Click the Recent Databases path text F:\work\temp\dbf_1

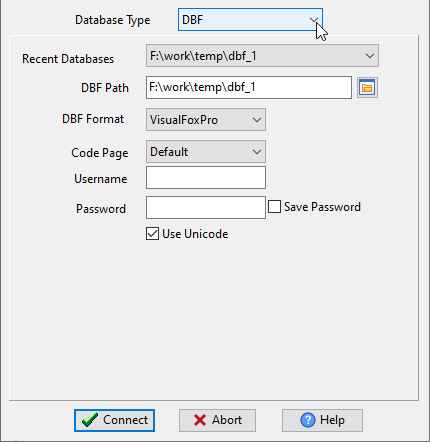(x=203, y=56)
